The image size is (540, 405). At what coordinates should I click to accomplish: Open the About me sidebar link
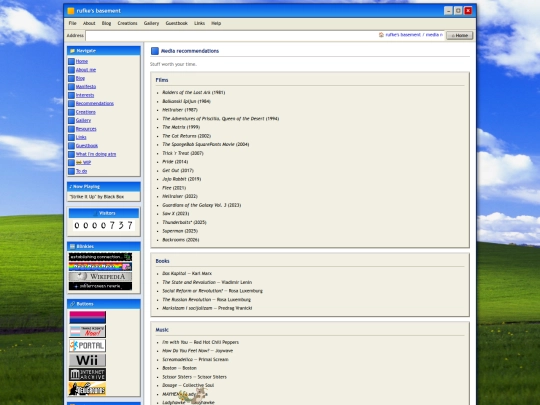(x=86, y=70)
